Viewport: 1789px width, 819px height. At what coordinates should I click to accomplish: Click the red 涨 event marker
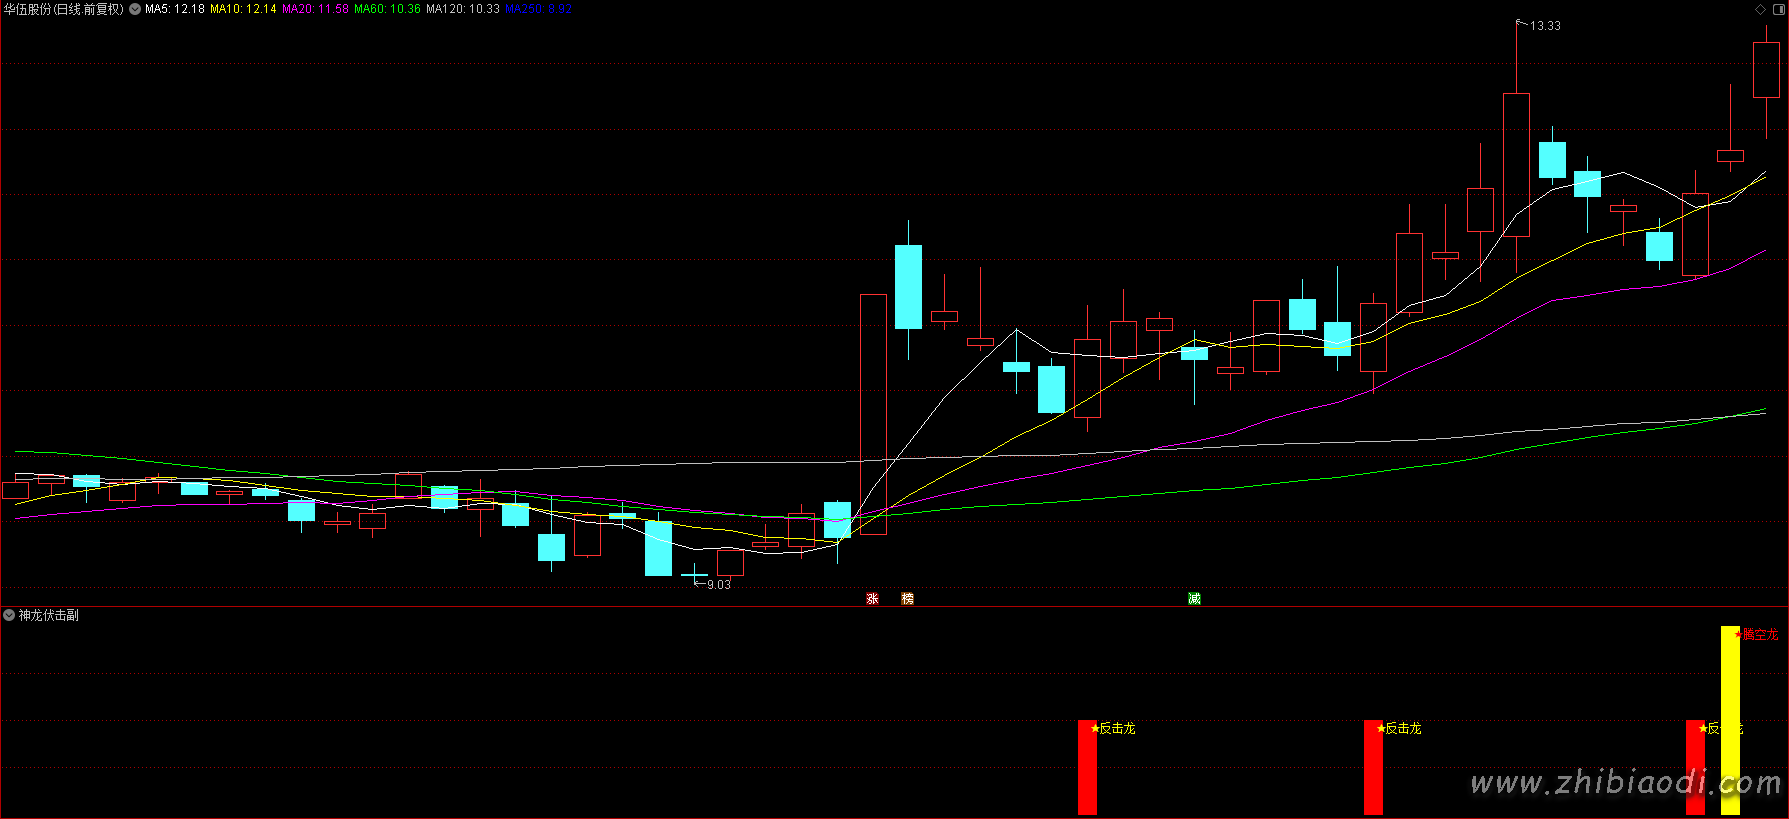tap(872, 598)
